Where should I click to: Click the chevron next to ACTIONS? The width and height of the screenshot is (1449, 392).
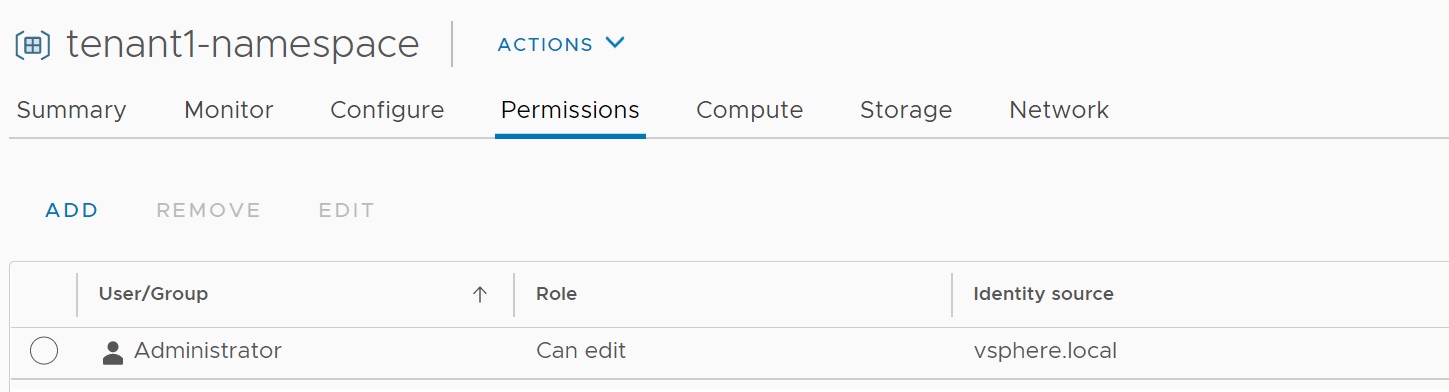615,43
